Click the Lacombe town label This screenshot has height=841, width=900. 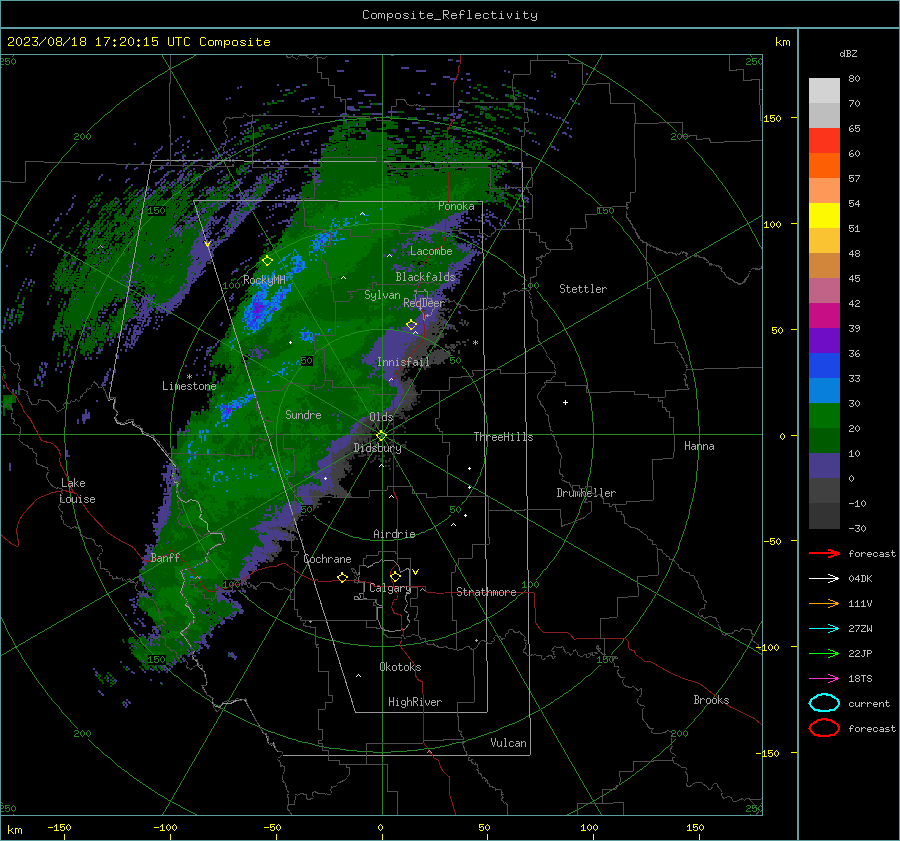tap(431, 251)
